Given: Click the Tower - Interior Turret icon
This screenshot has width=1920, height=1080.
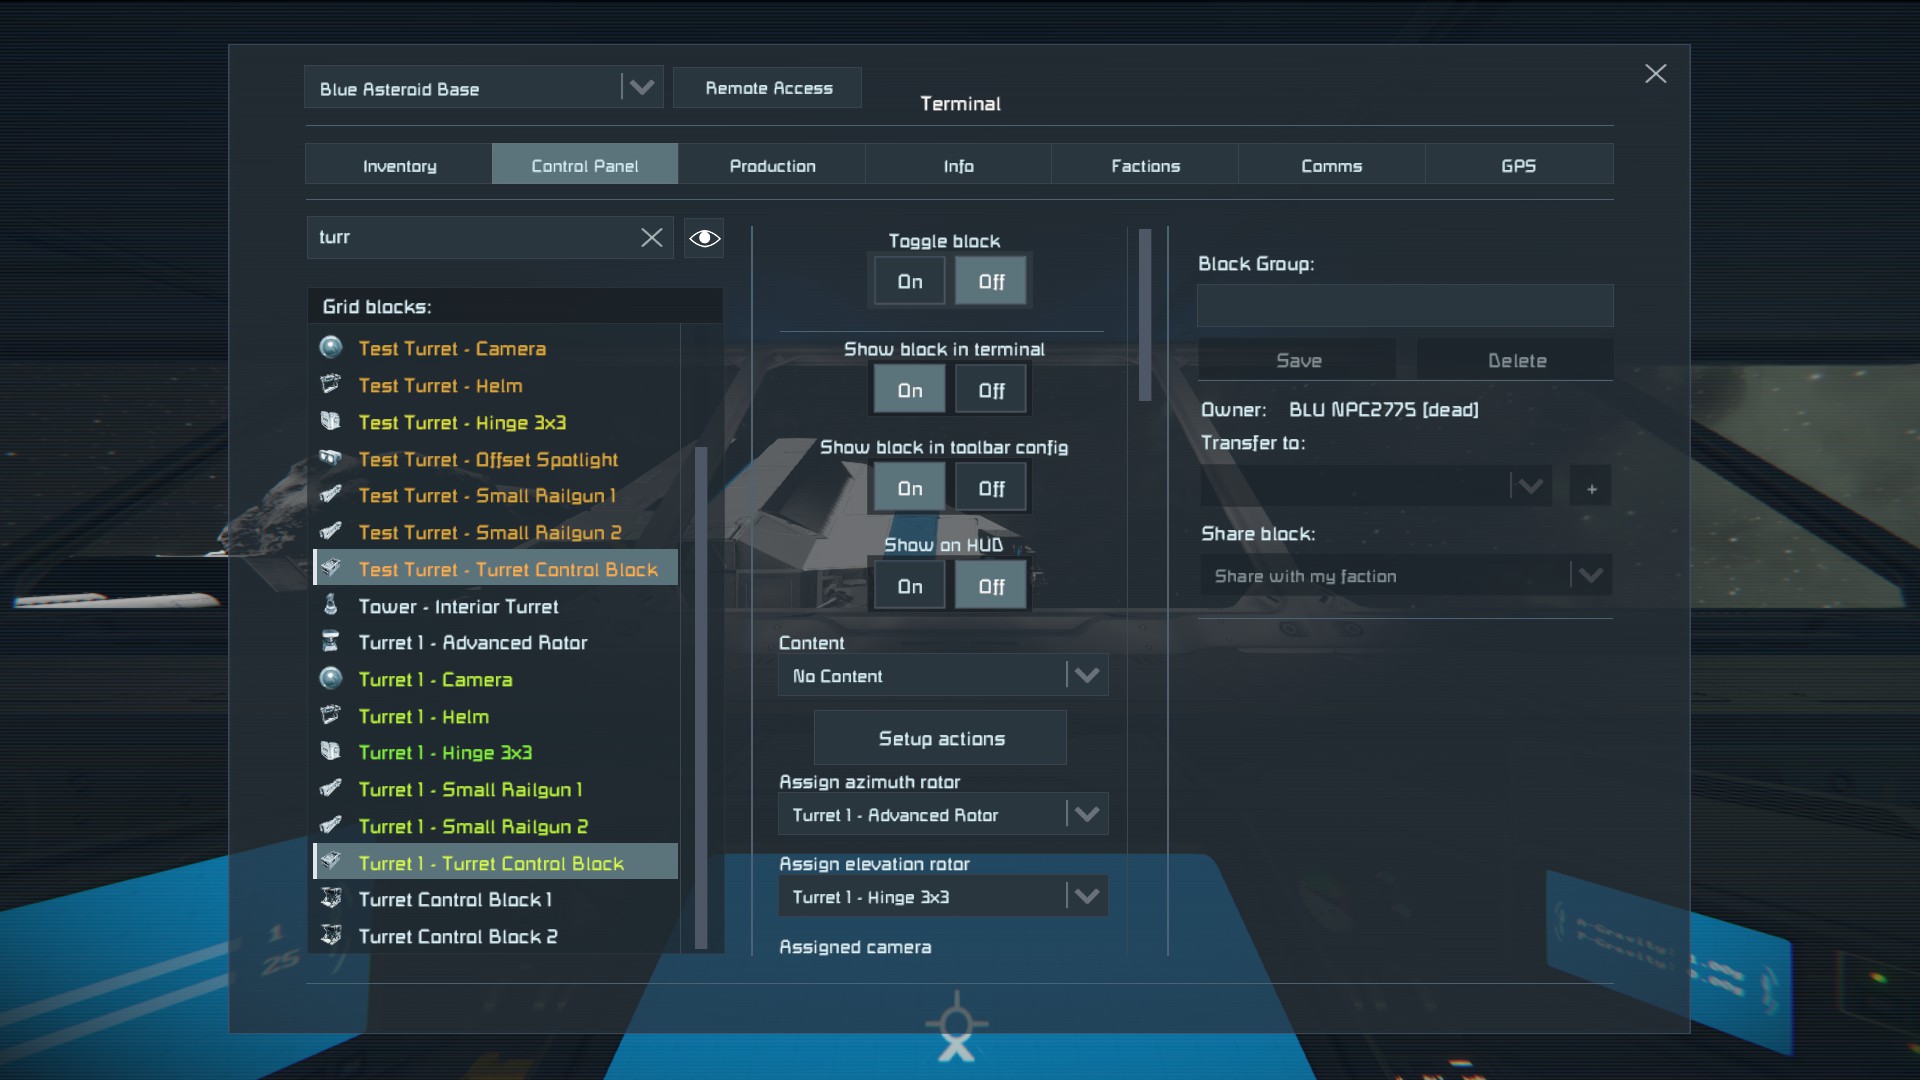Looking at the screenshot, I should point(331,605).
